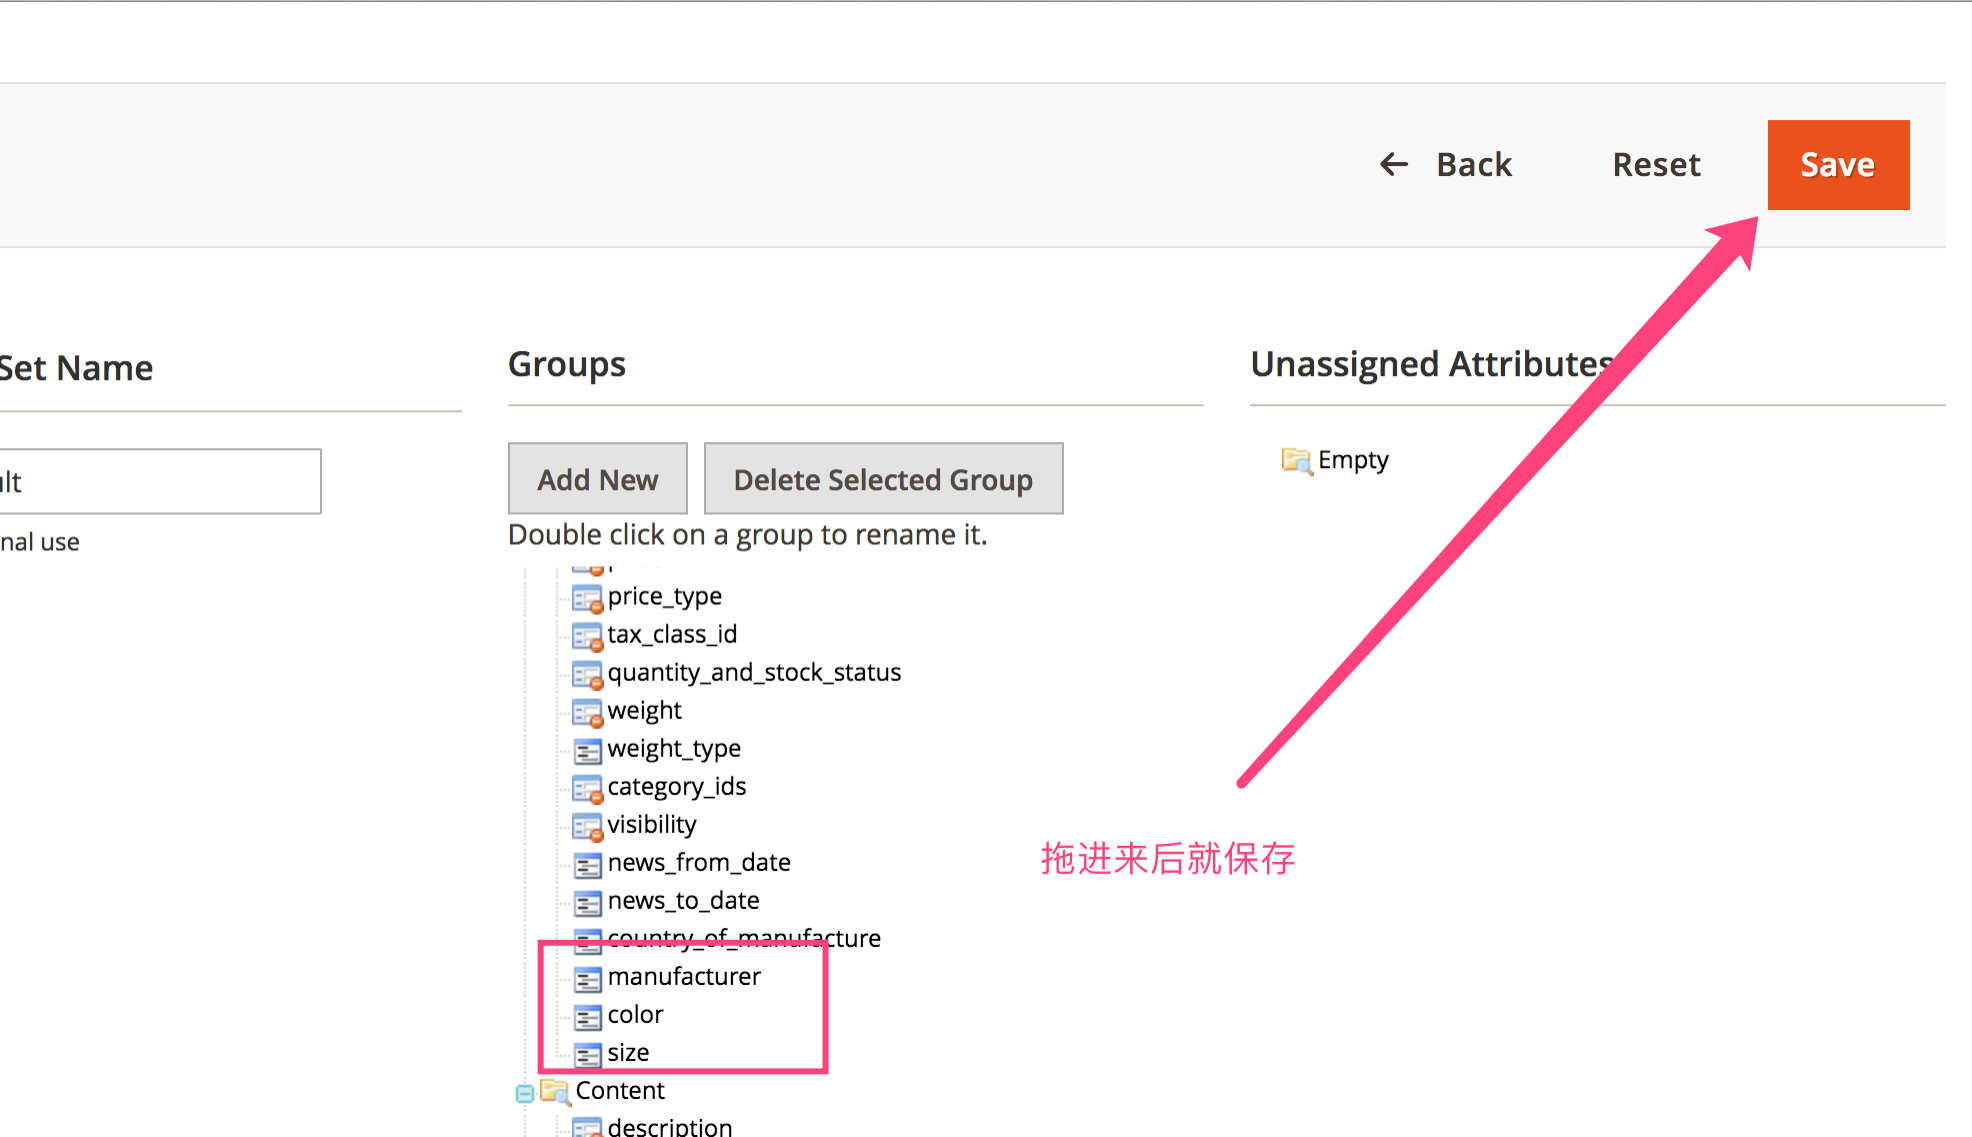Click the size attribute icon
This screenshot has width=1972, height=1137.
[587, 1054]
